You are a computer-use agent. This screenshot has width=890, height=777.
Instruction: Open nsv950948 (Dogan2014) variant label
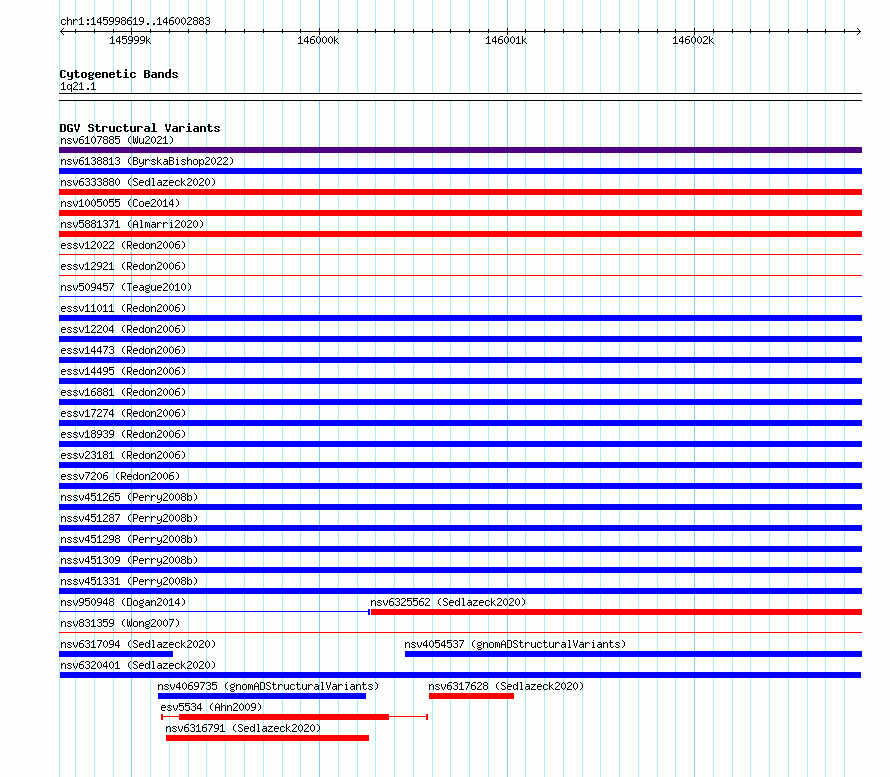(x=123, y=602)
